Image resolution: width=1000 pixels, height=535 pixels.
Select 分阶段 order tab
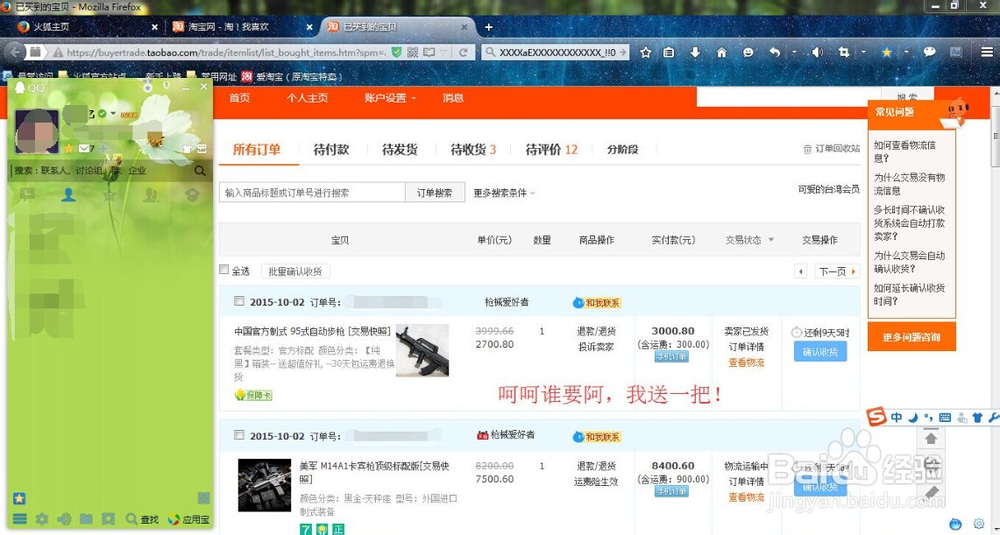click(622, 150)
